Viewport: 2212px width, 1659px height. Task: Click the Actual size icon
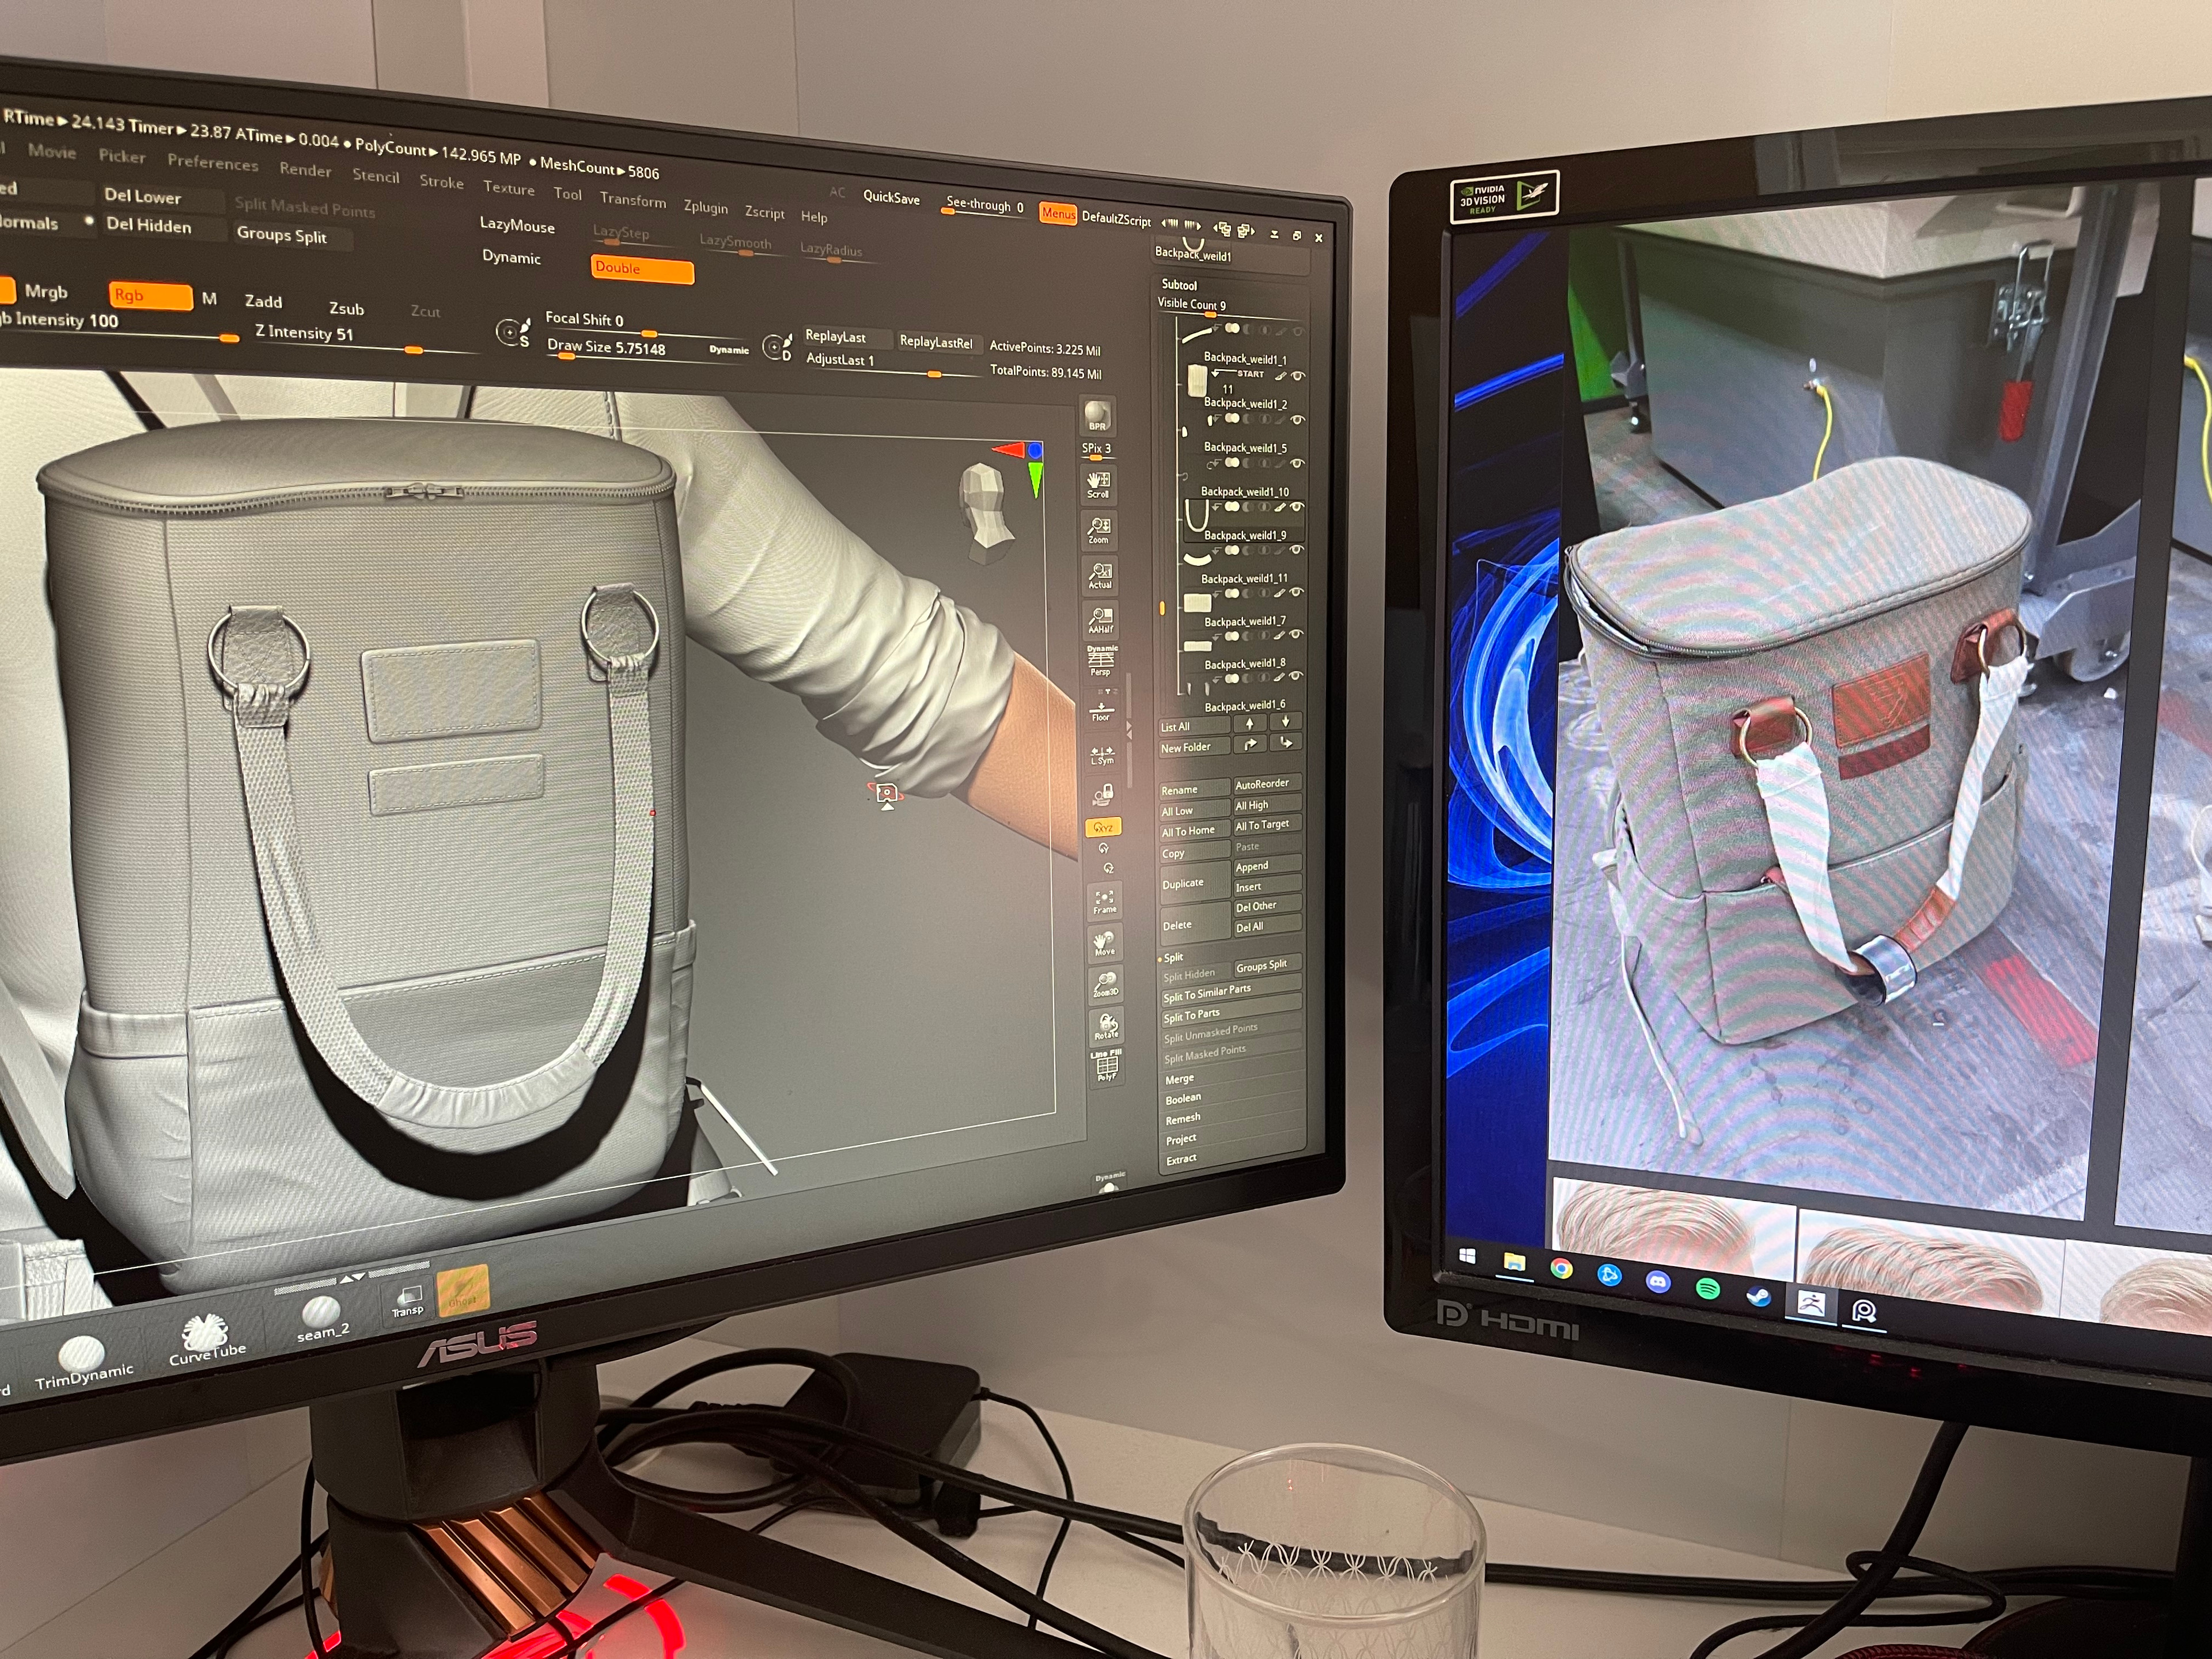(x=1100, y=575)
